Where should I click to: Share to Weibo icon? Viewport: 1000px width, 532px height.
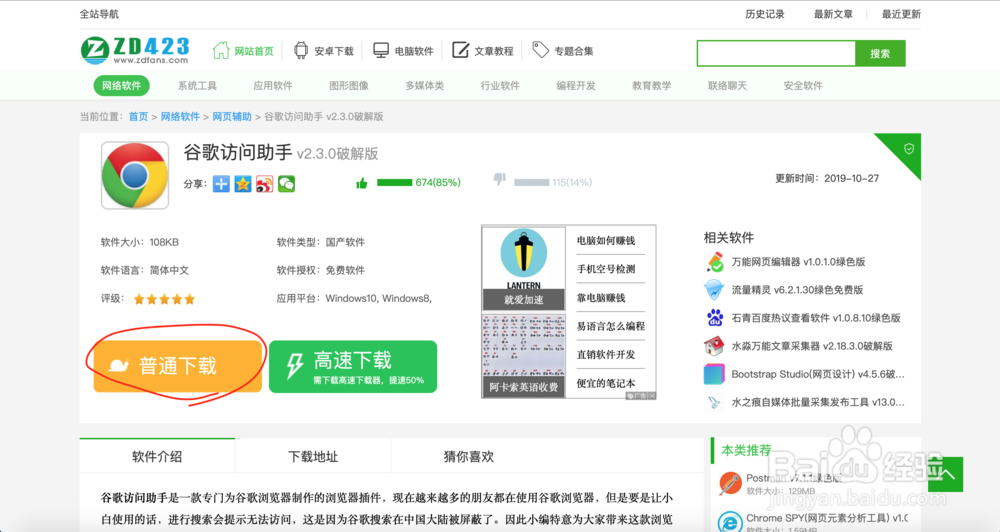point(265,184)
